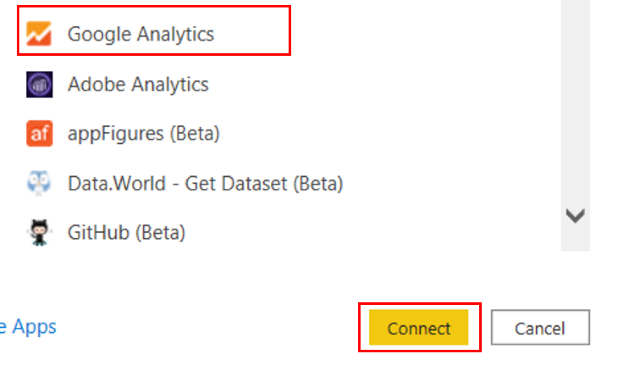Select the Adobe Analytics connector label
Image resolution: width=630 pixels, height=377 pixels.
click(138, 84)
